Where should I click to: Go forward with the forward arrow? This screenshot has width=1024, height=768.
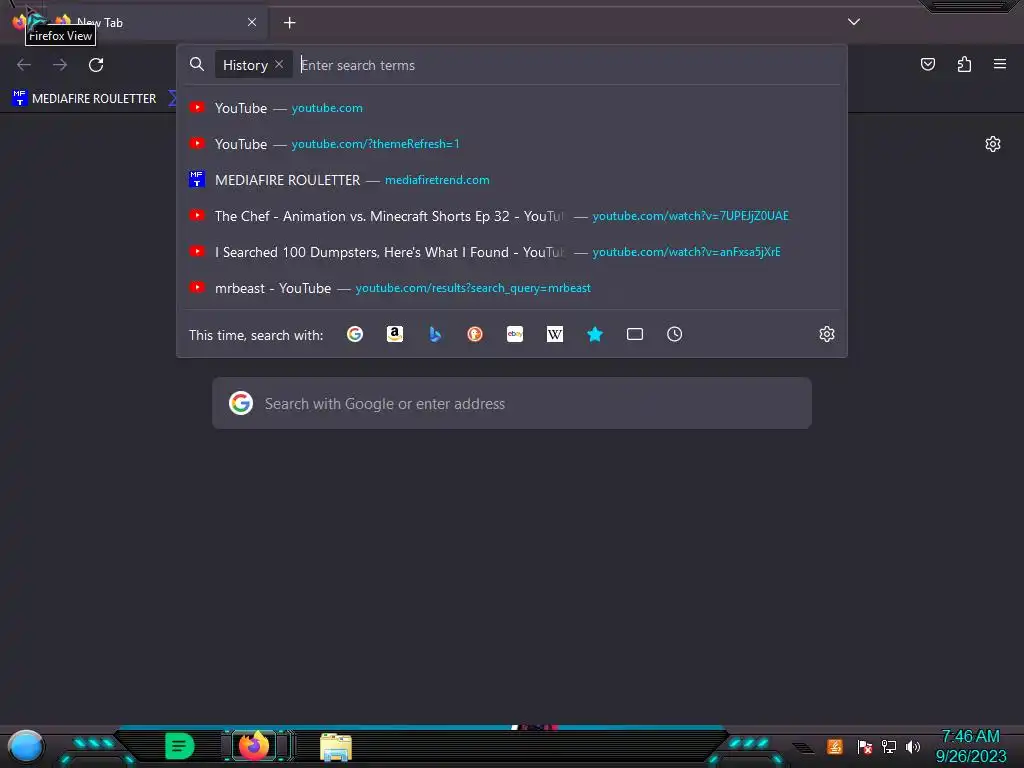[x=60, y=65]
